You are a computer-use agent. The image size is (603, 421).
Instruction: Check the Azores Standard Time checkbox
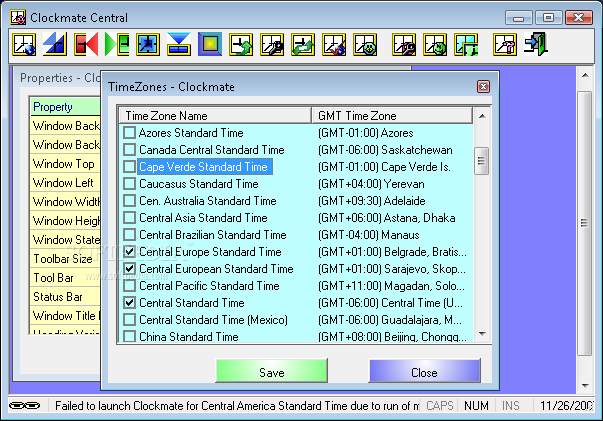pyautogui.click(x=130, y=133)
